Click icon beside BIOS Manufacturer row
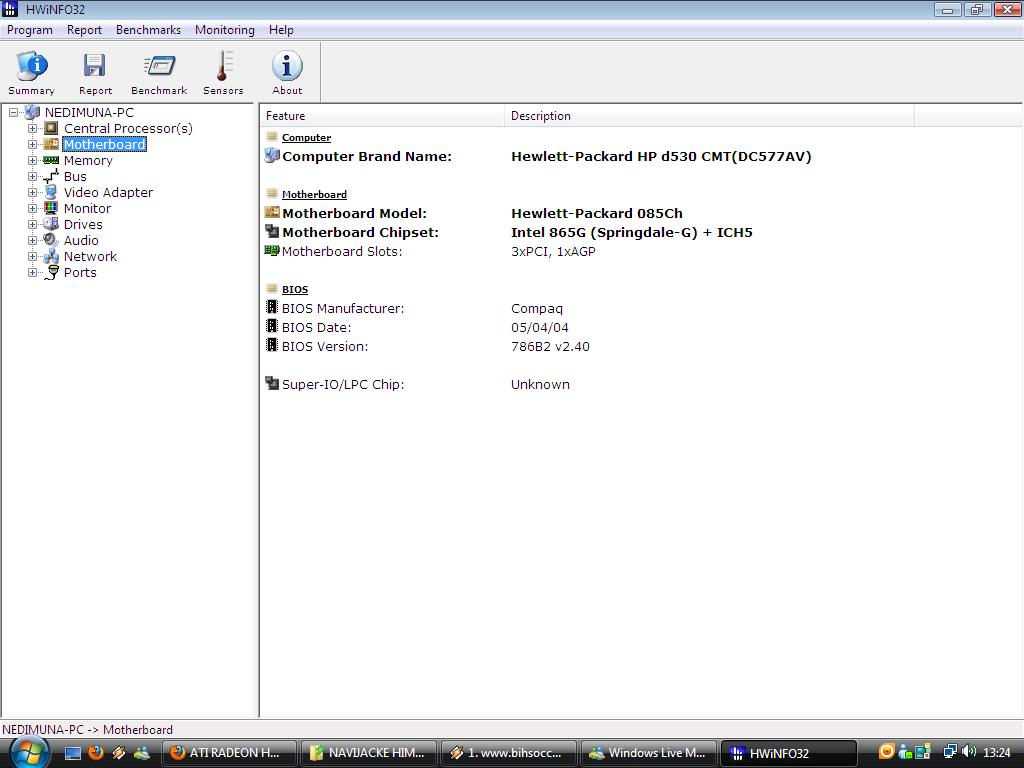 [x=272, y=307]
